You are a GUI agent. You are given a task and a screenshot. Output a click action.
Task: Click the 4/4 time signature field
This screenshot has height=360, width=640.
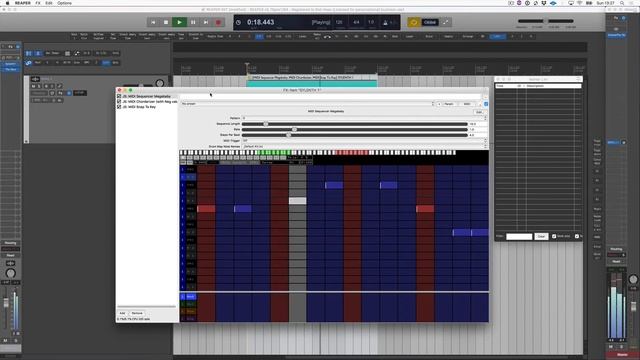[x=356, y=22]
